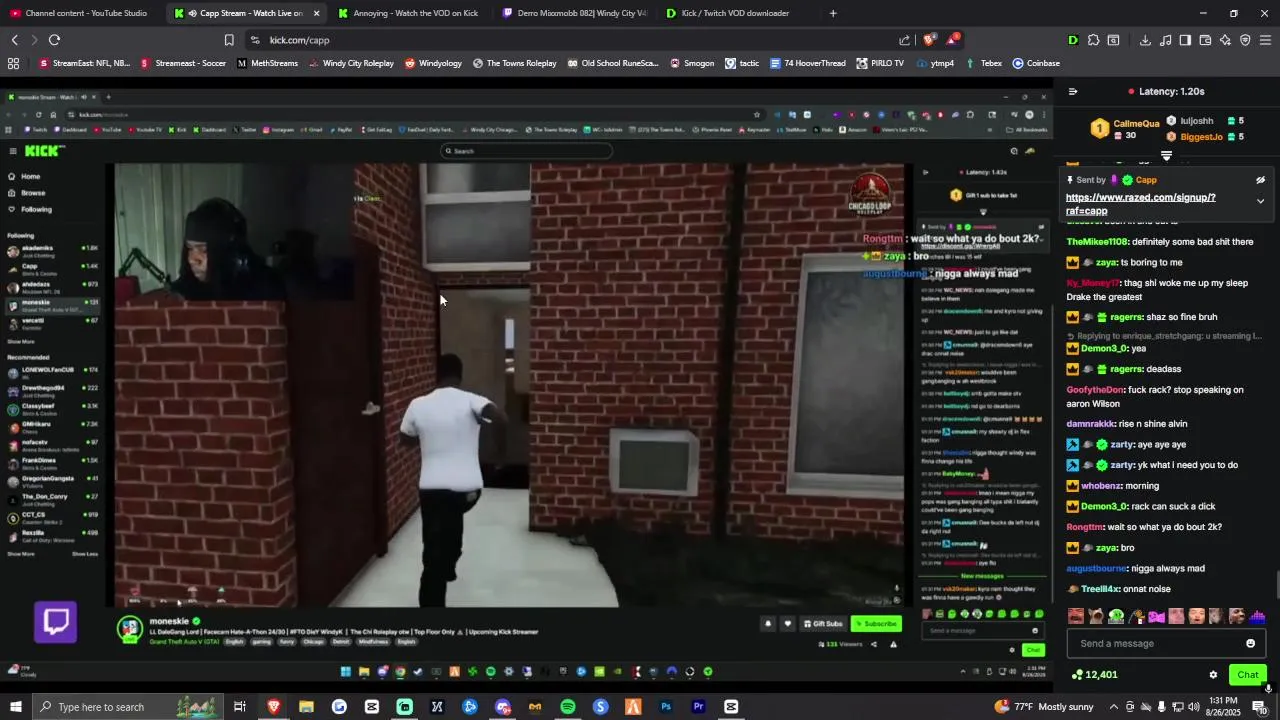Open the Windows notification center

click(1260, 707)
